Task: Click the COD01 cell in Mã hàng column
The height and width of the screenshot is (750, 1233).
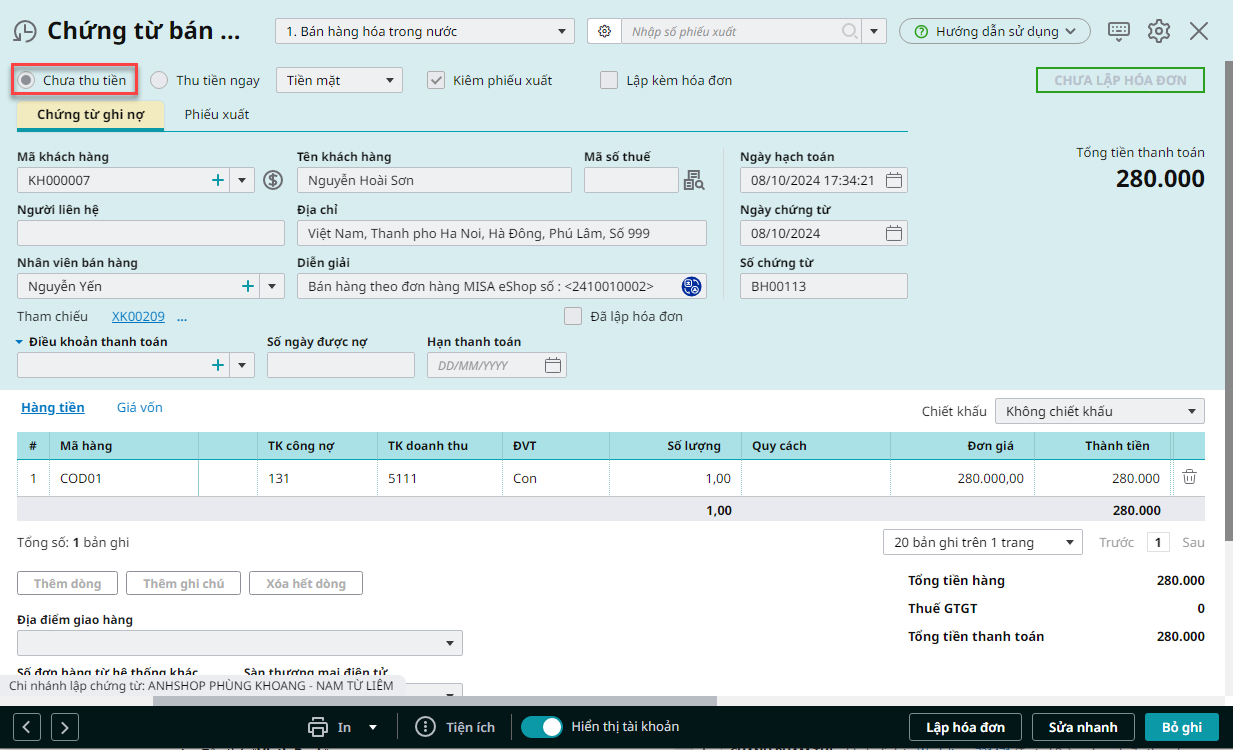Action: 125,478
